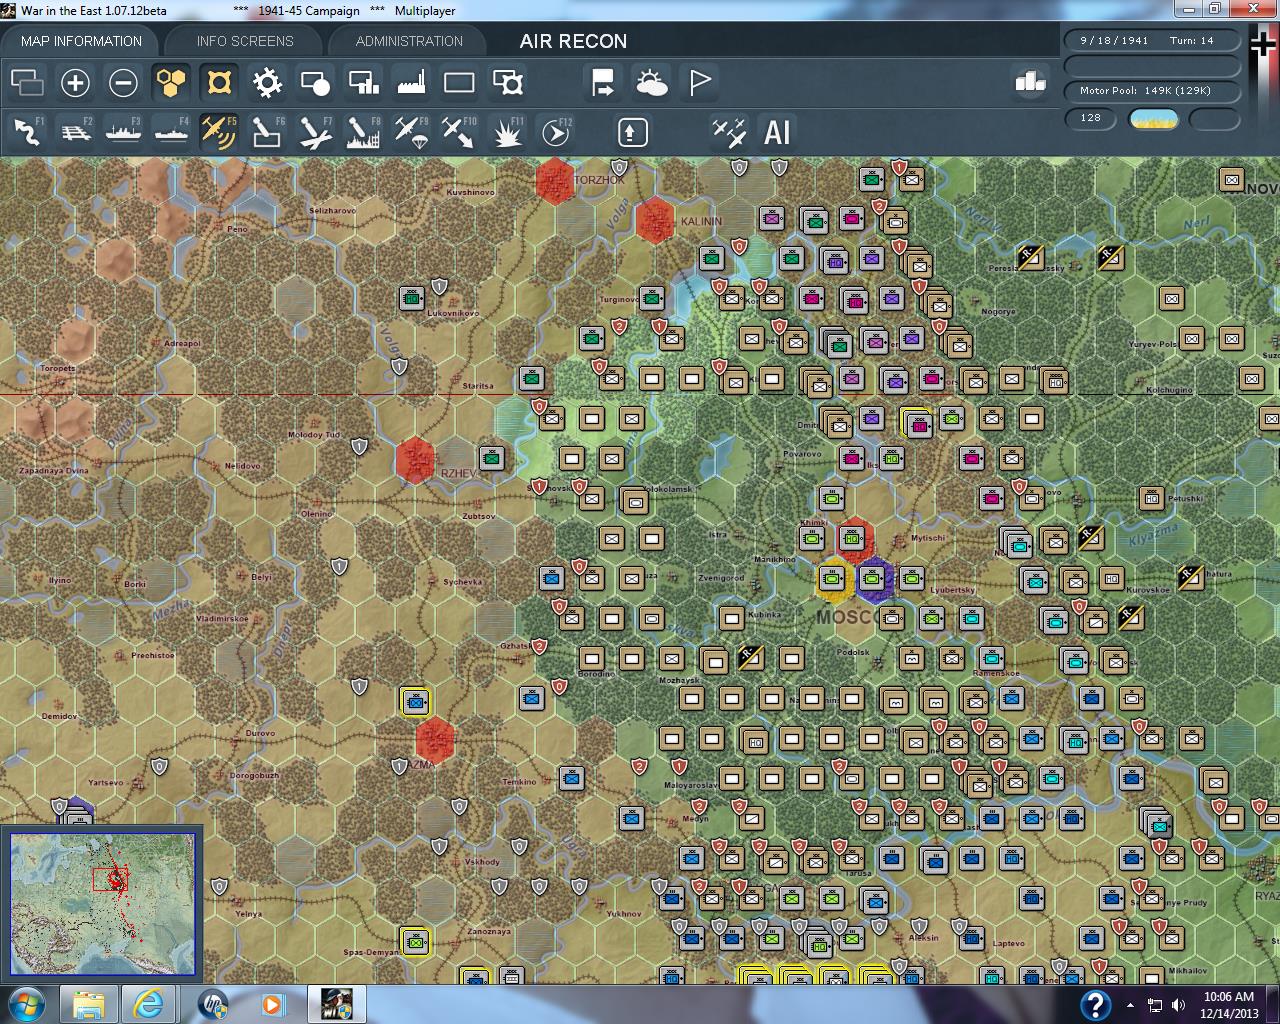Image resolution: width=1280 pixels, height=1024 pixels.
Task: Select the F5 air recon mode icon
Action: (219, 132)
